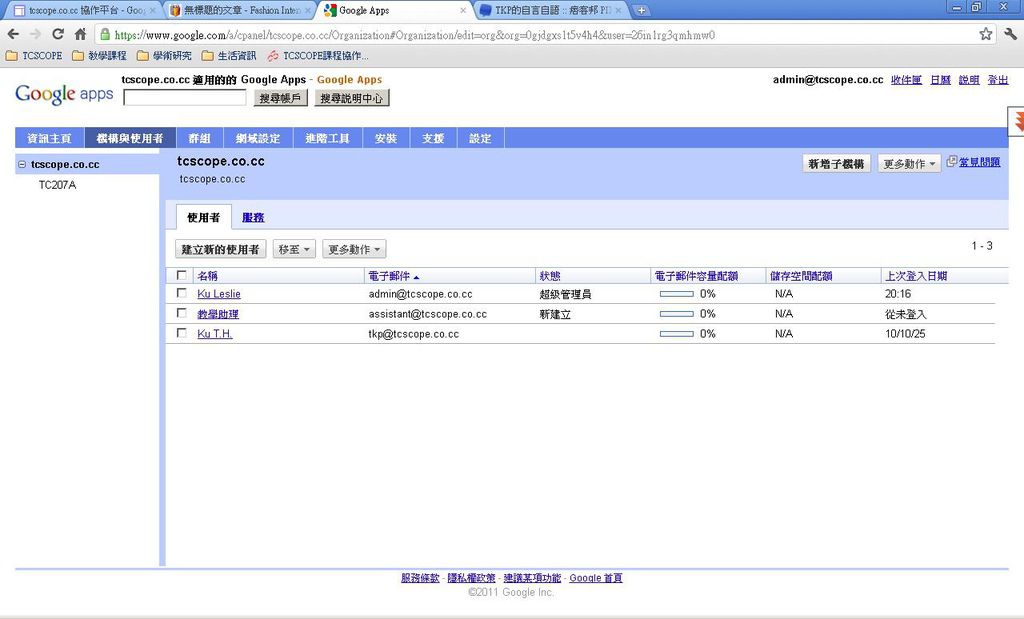Screen dimensions: 1024x619
Task: Switch to the TKP的自言自語 browser tab
Action: coord(552,10)
